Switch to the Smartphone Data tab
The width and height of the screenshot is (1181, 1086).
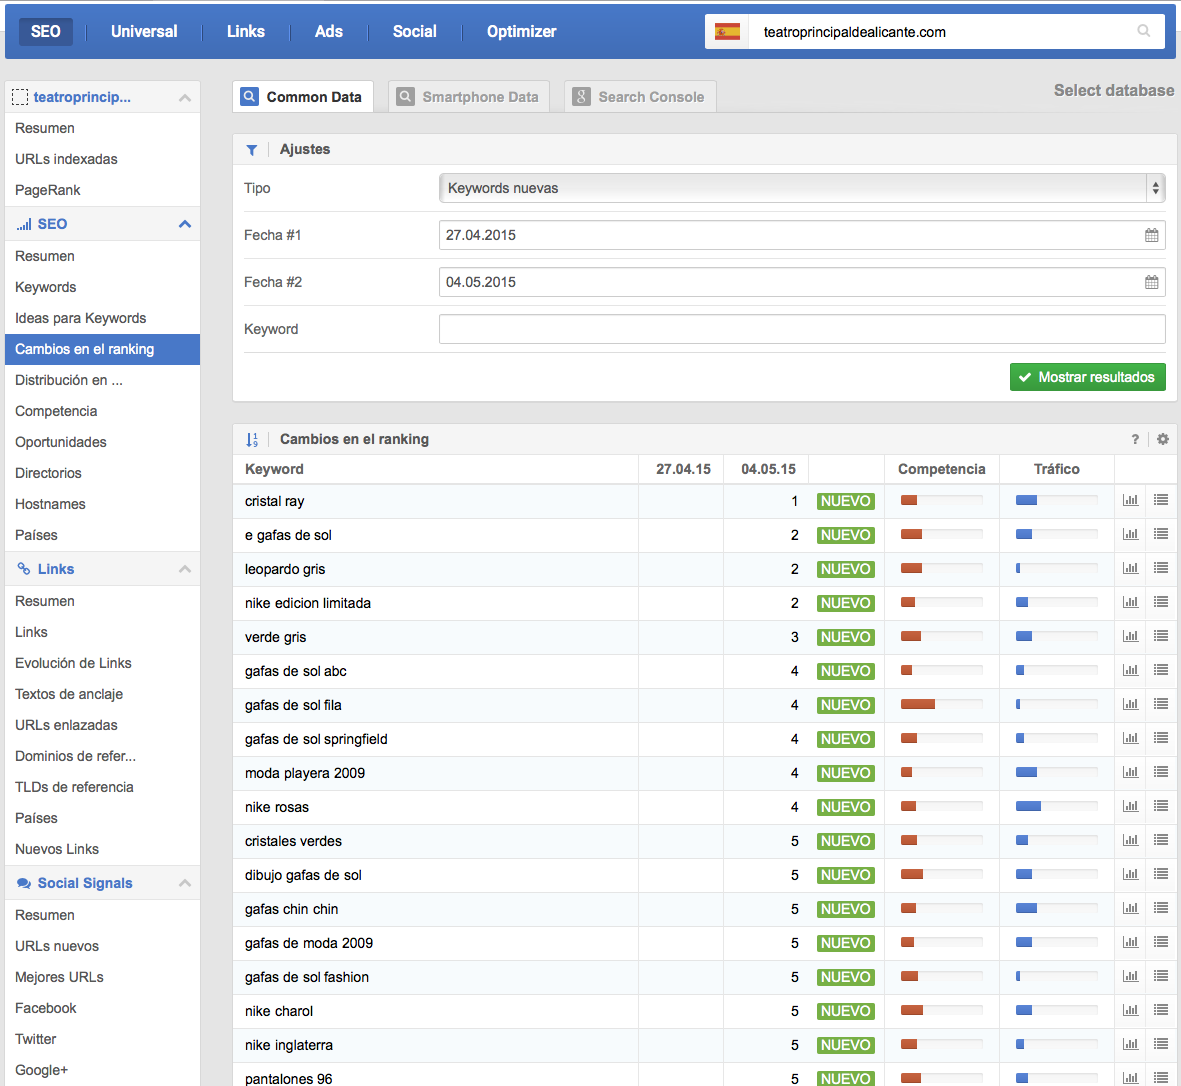[469, 97]
